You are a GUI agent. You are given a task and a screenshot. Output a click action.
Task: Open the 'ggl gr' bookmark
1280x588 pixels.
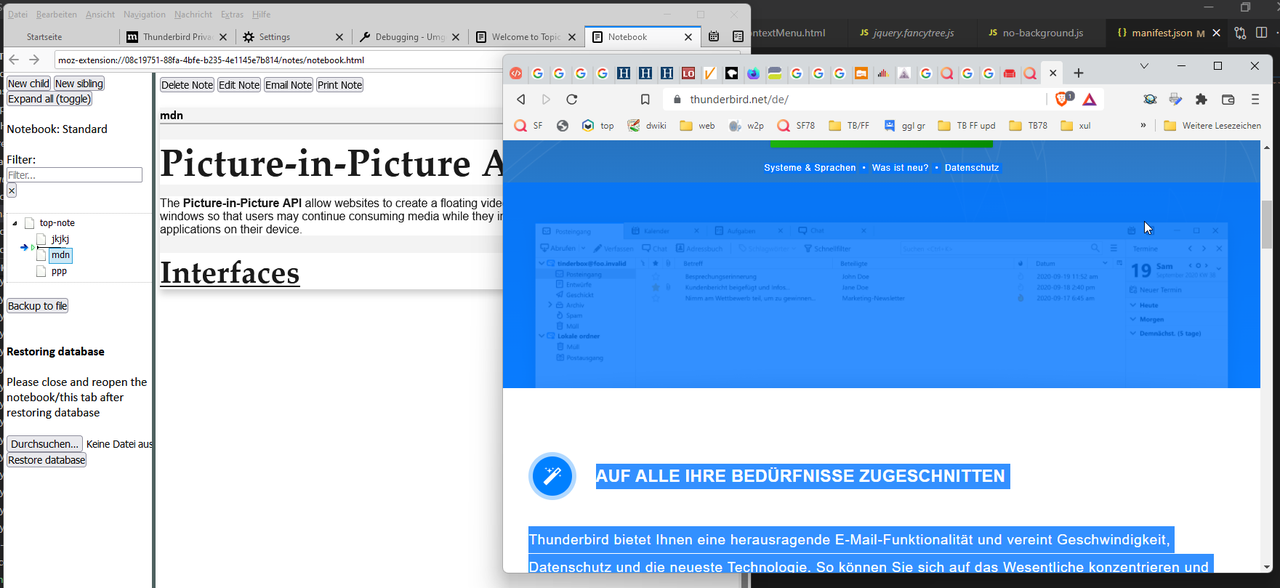coord(903,126)
